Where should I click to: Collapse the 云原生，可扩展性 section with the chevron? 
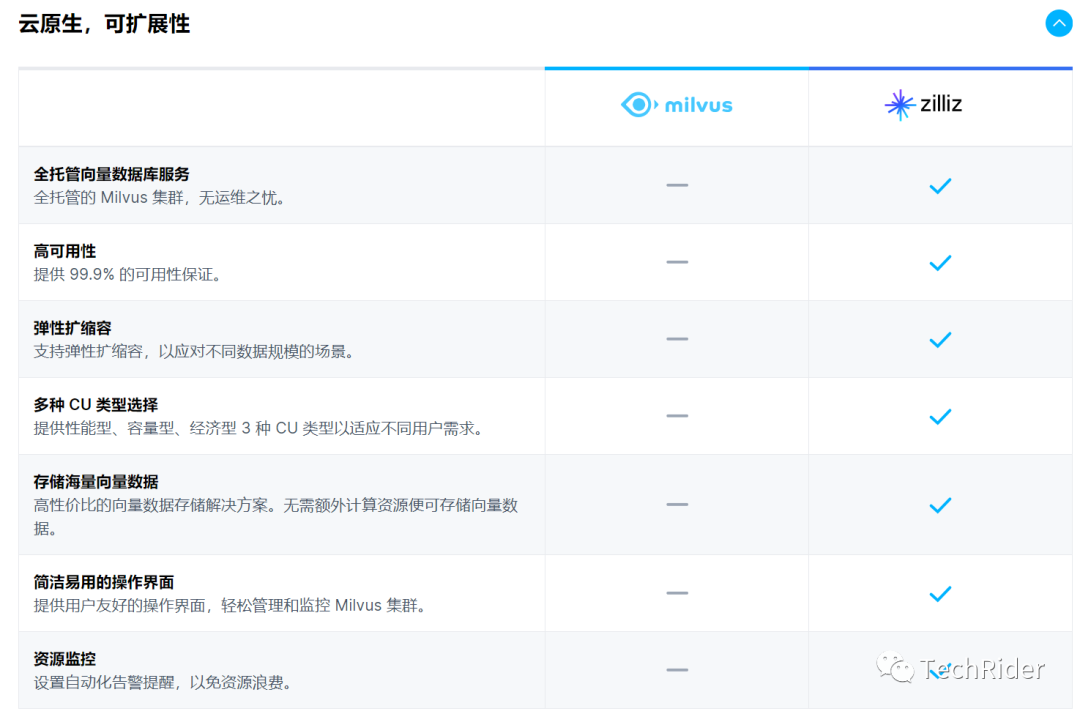(1059, 23)
